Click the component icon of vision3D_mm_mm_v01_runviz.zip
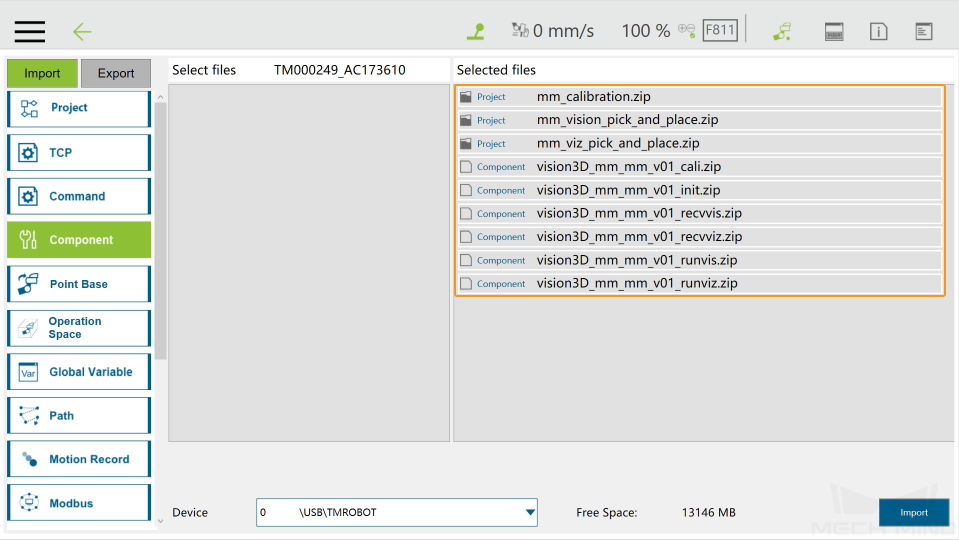This screenshot has height=540, width=959. pyautogui.click(x=466, y=284)
